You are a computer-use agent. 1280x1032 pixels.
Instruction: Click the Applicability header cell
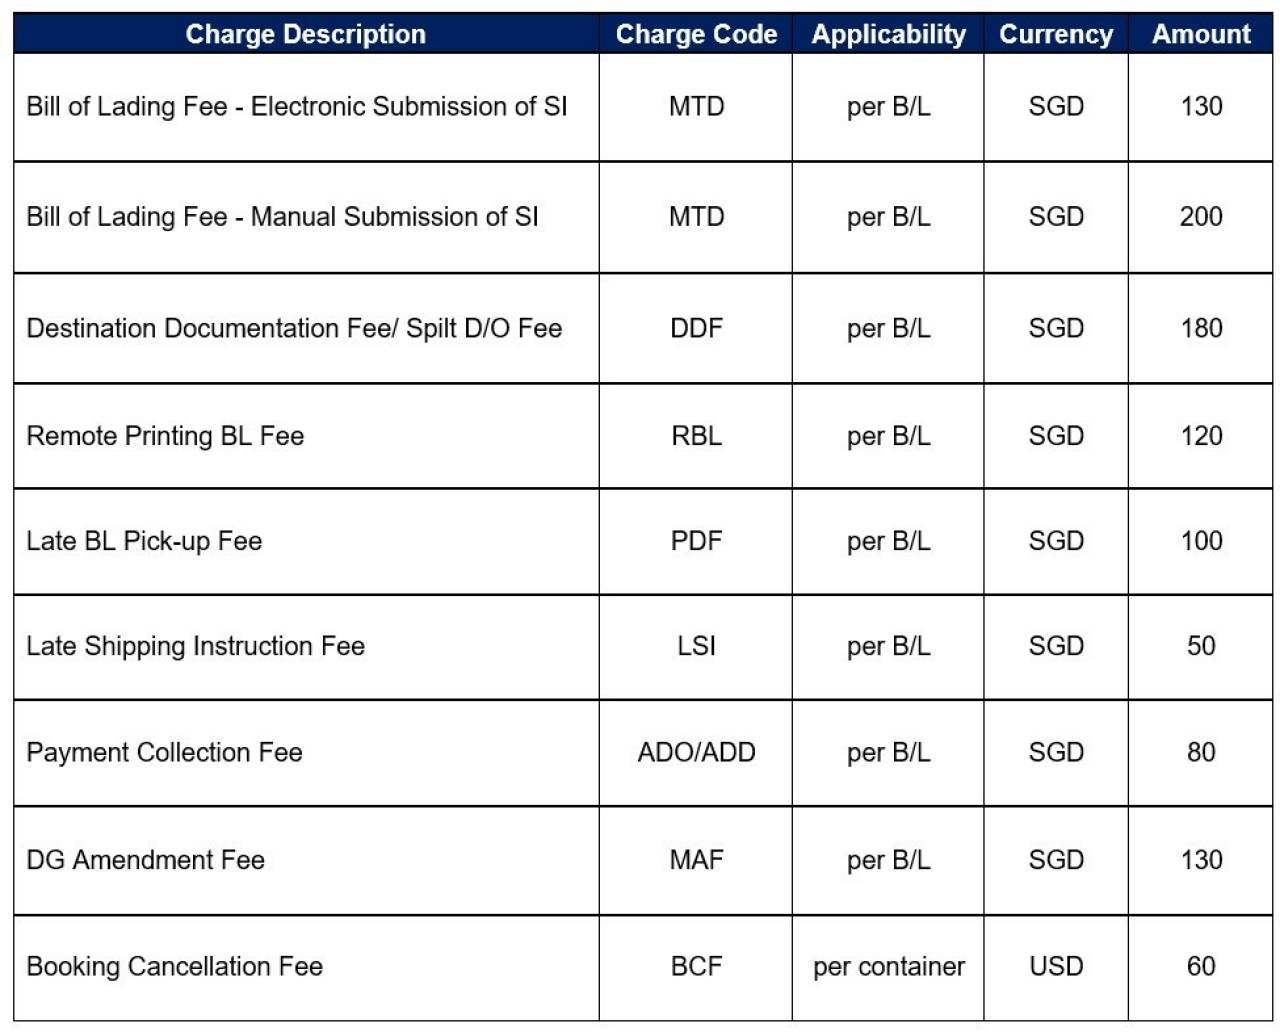tap(888, 34)
